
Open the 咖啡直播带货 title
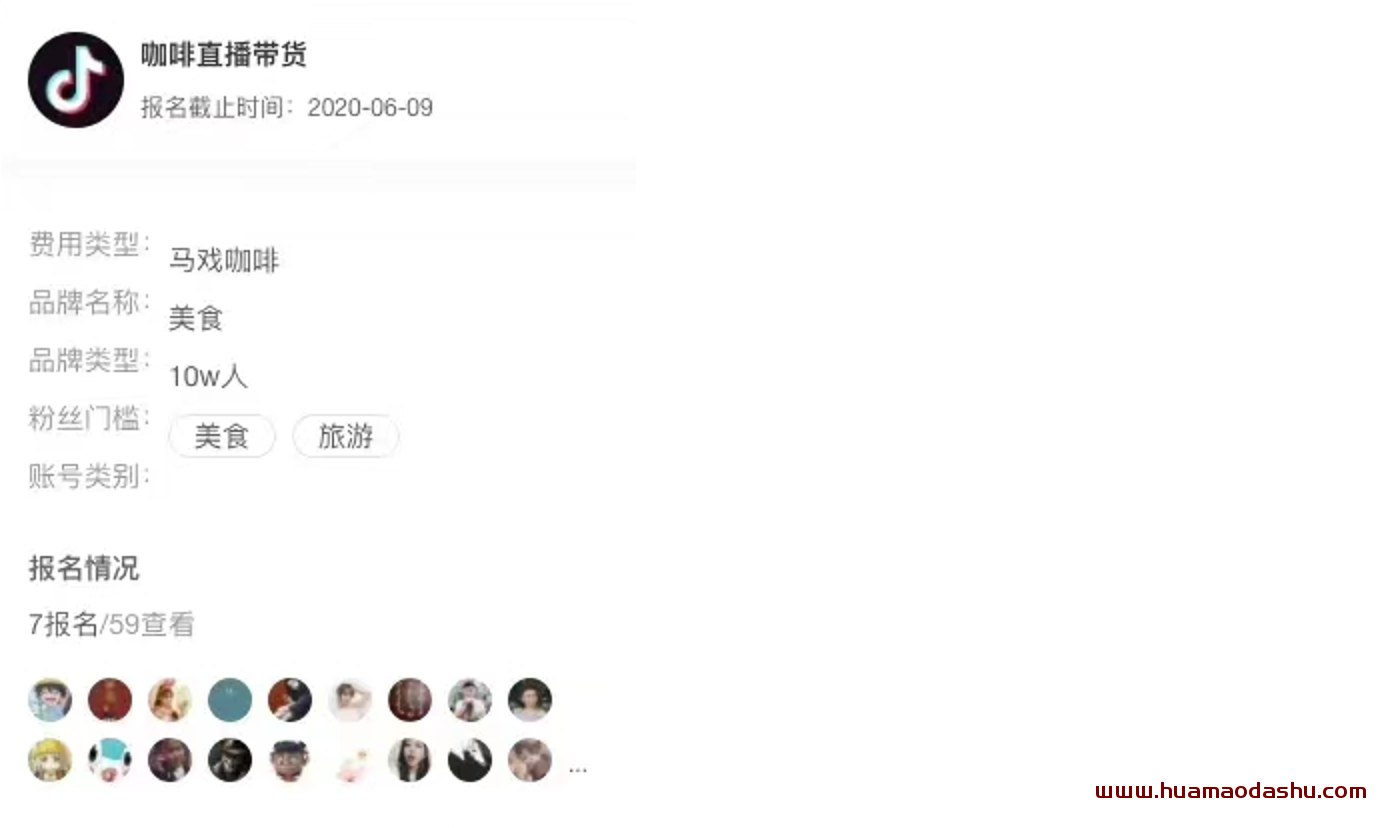click(x=223, y=55)
